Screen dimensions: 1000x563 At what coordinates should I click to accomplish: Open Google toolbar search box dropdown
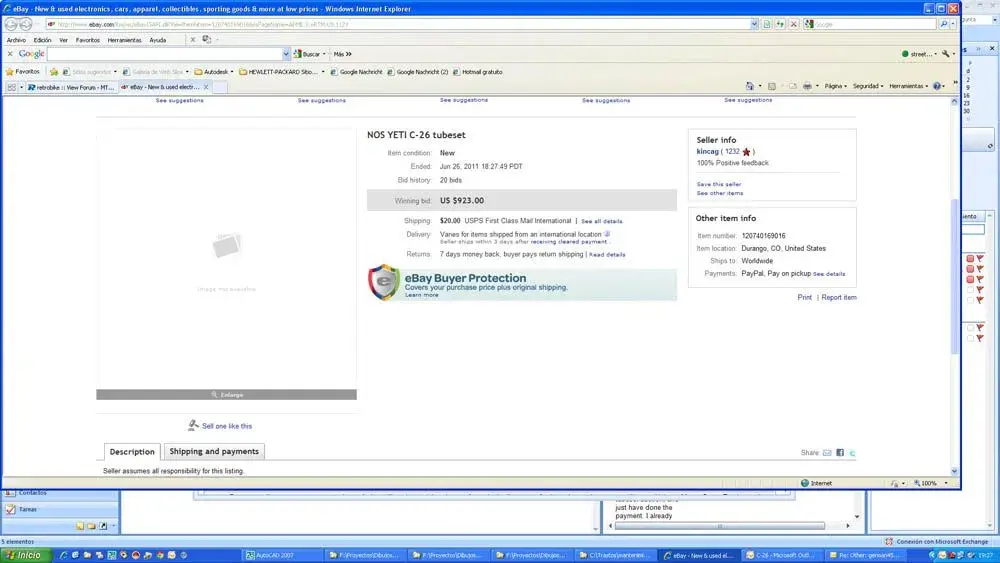(x=286, y=54)
